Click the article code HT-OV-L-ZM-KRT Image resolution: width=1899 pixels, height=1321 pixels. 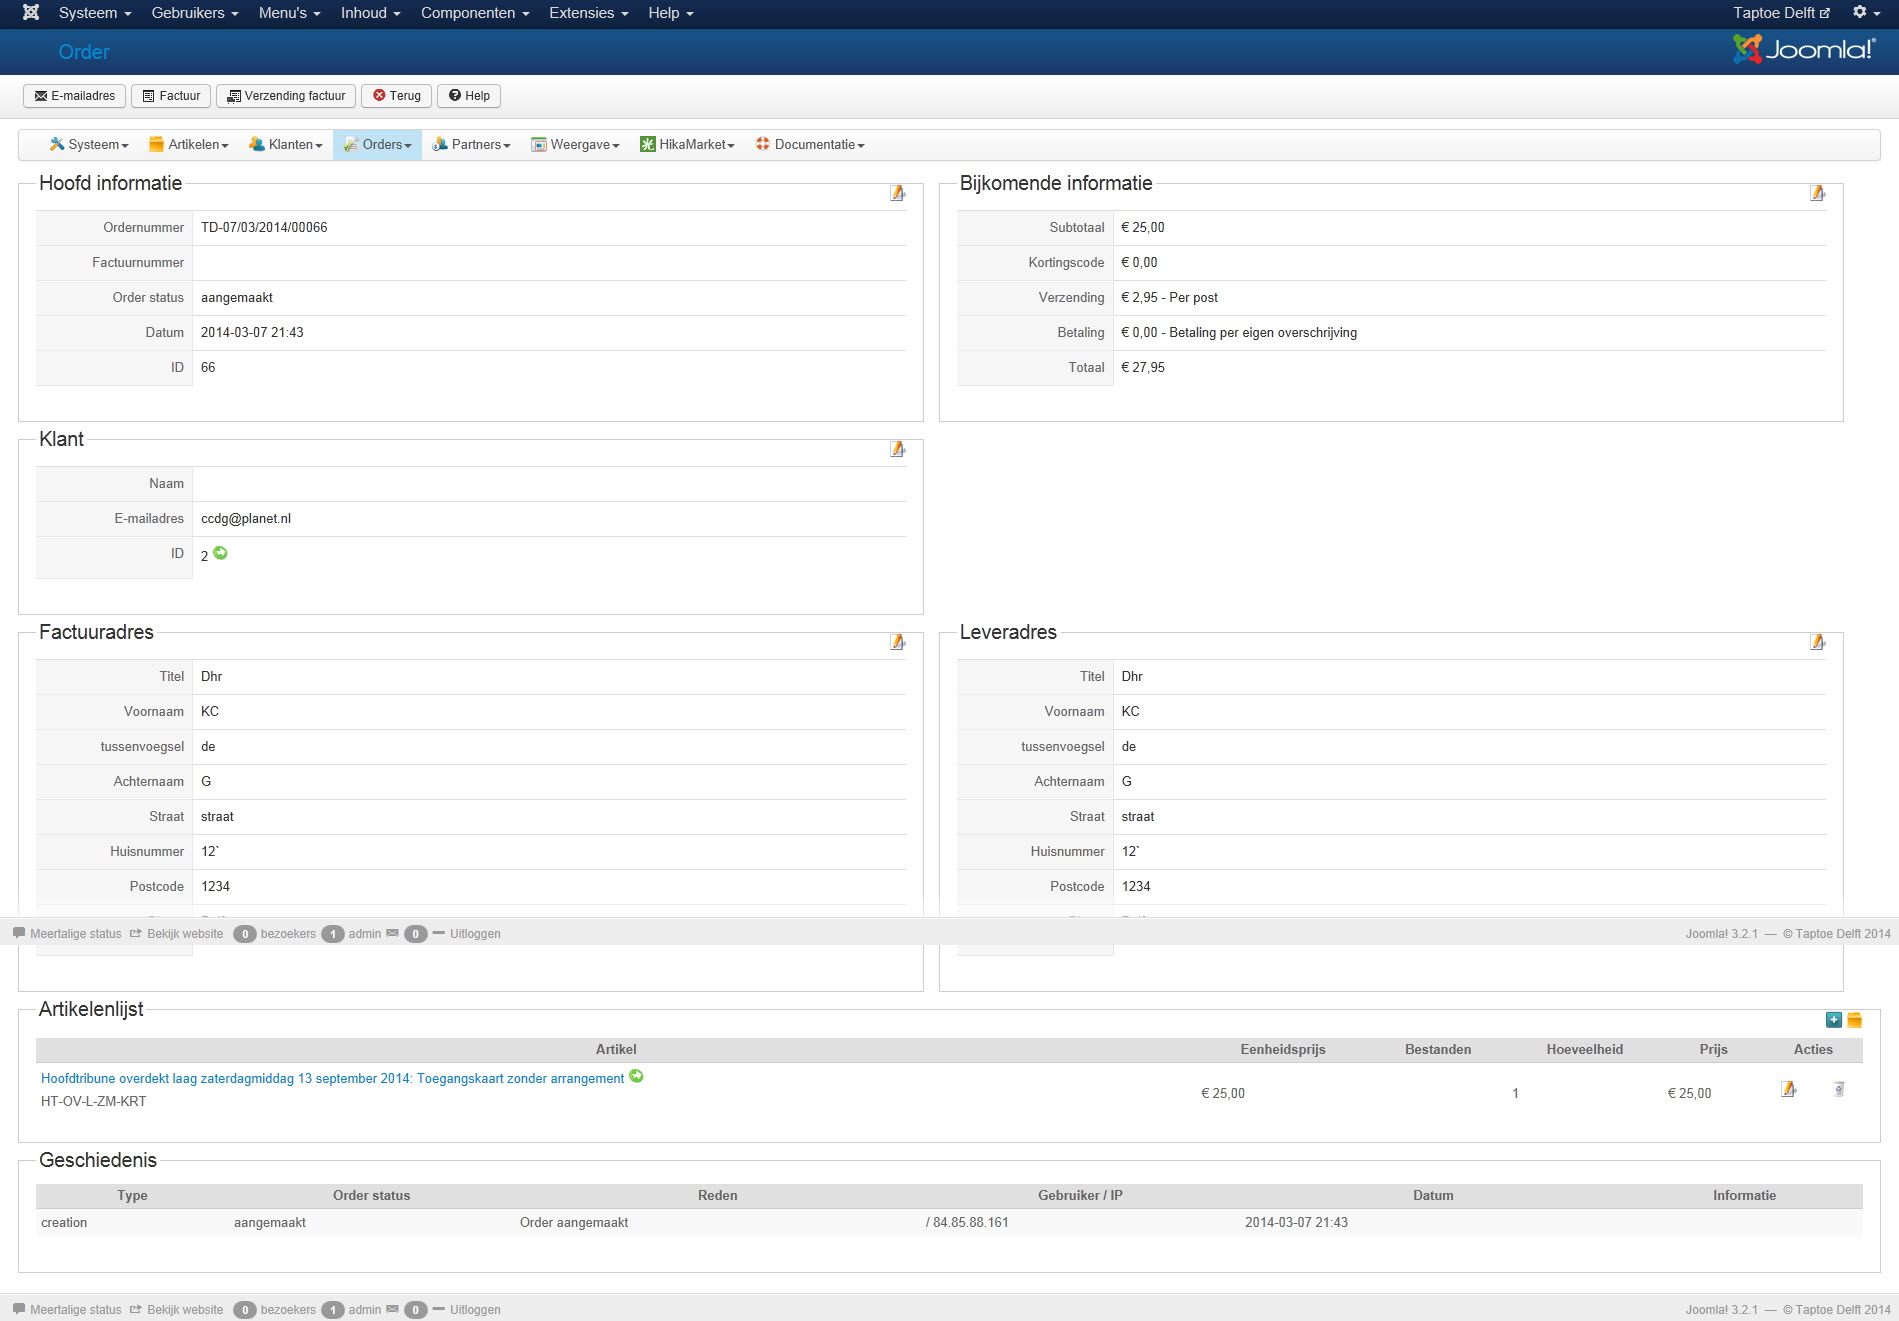point(94,1102)
